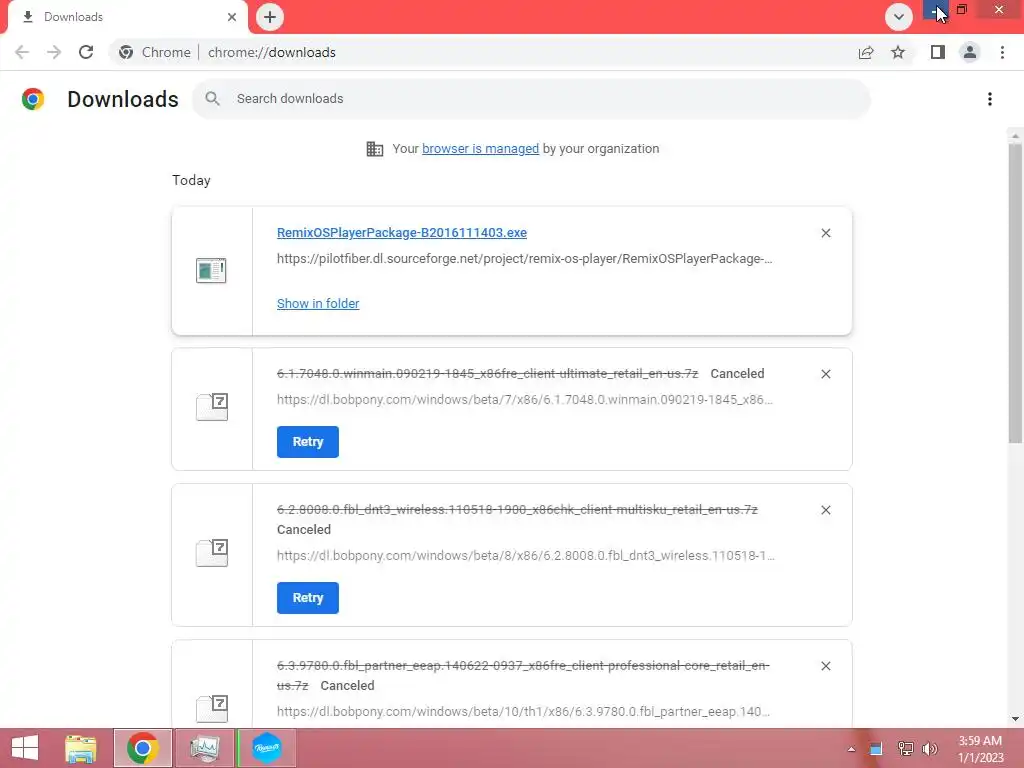
Task: Click the page vertical scrollbar thumb
Action: [x=1015, y=293]
